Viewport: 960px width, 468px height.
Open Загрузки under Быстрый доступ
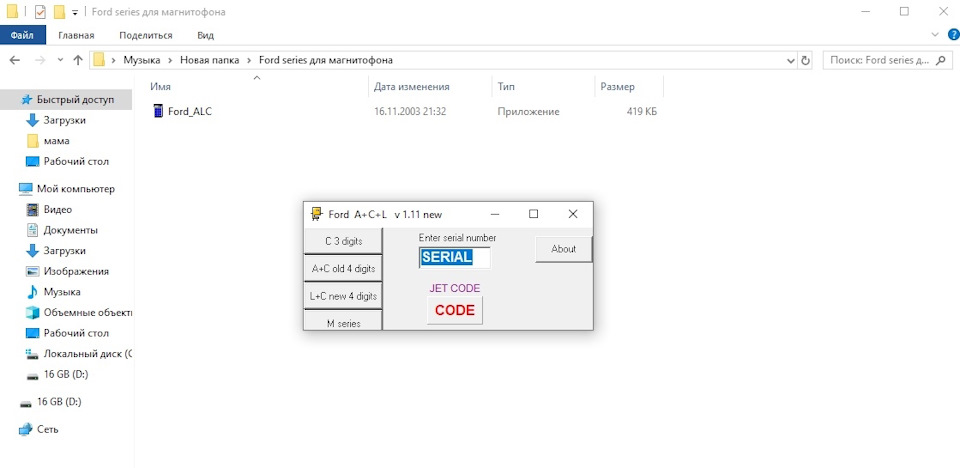64,120
